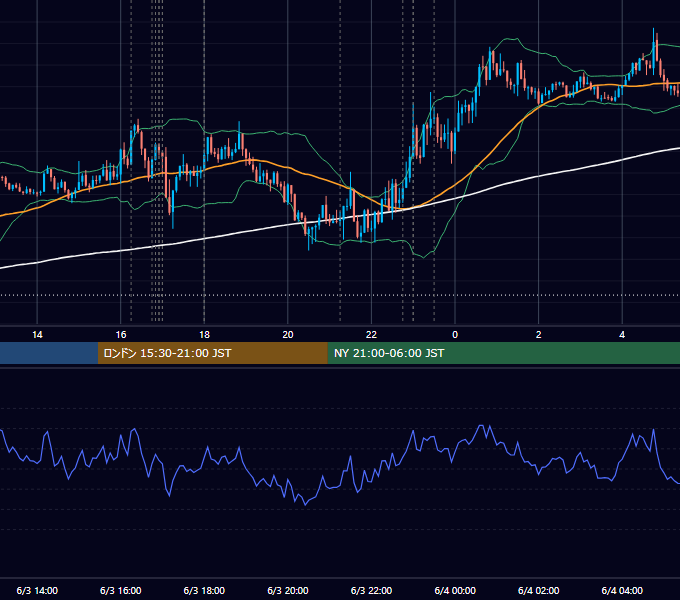Click the 6/3 22:00 date label
The width and height of the screenshot is (680, 600).
[371, 590]
